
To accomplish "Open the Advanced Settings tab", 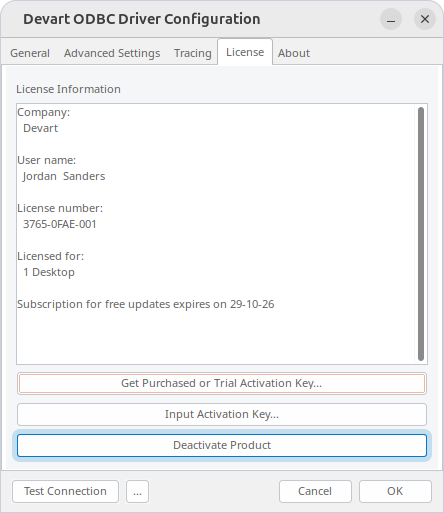I will (x=112, y=53).
